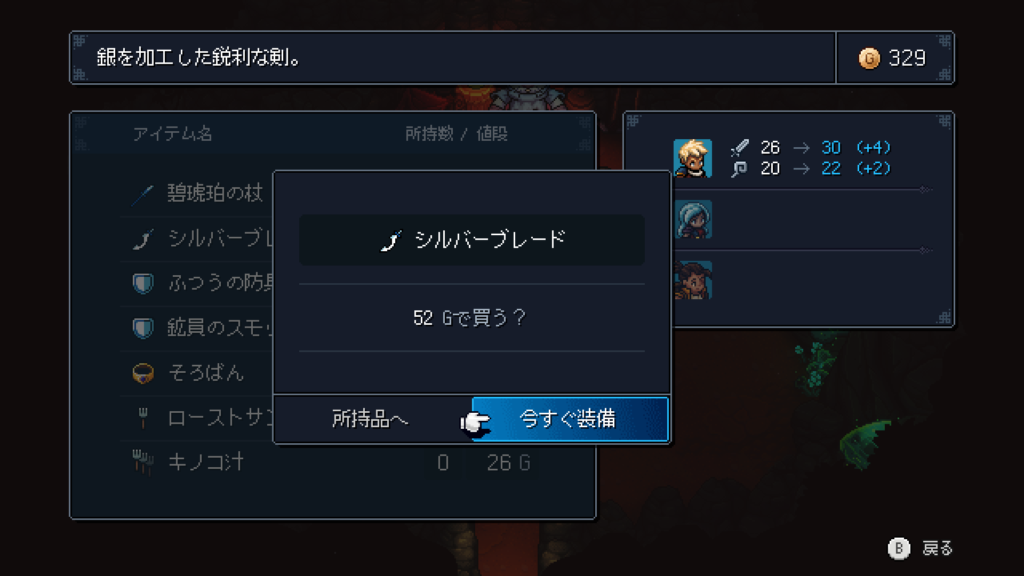
Task: Click the sword attack stat icon
Action: click(740, 148)
